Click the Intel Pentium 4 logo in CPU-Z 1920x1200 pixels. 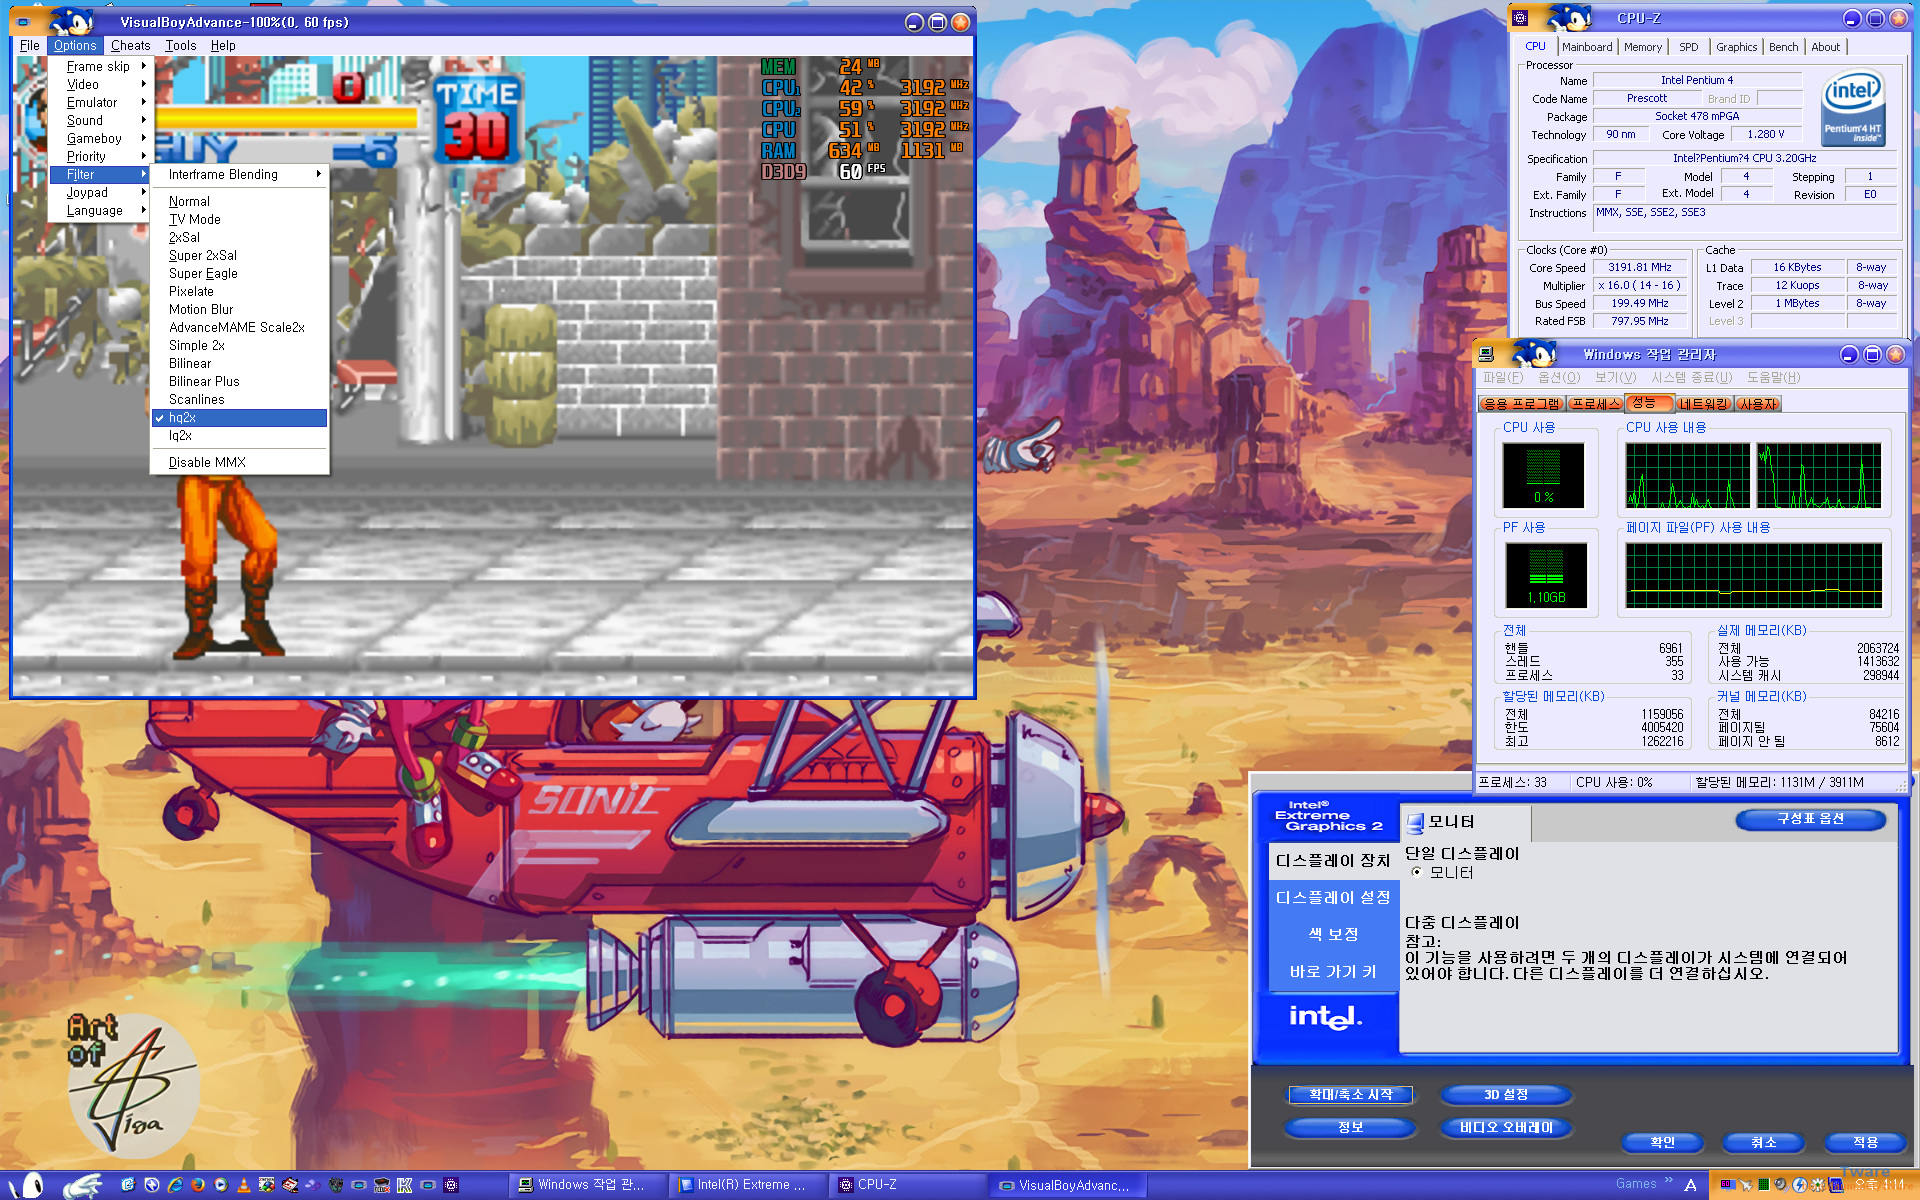coord(1852,108)
